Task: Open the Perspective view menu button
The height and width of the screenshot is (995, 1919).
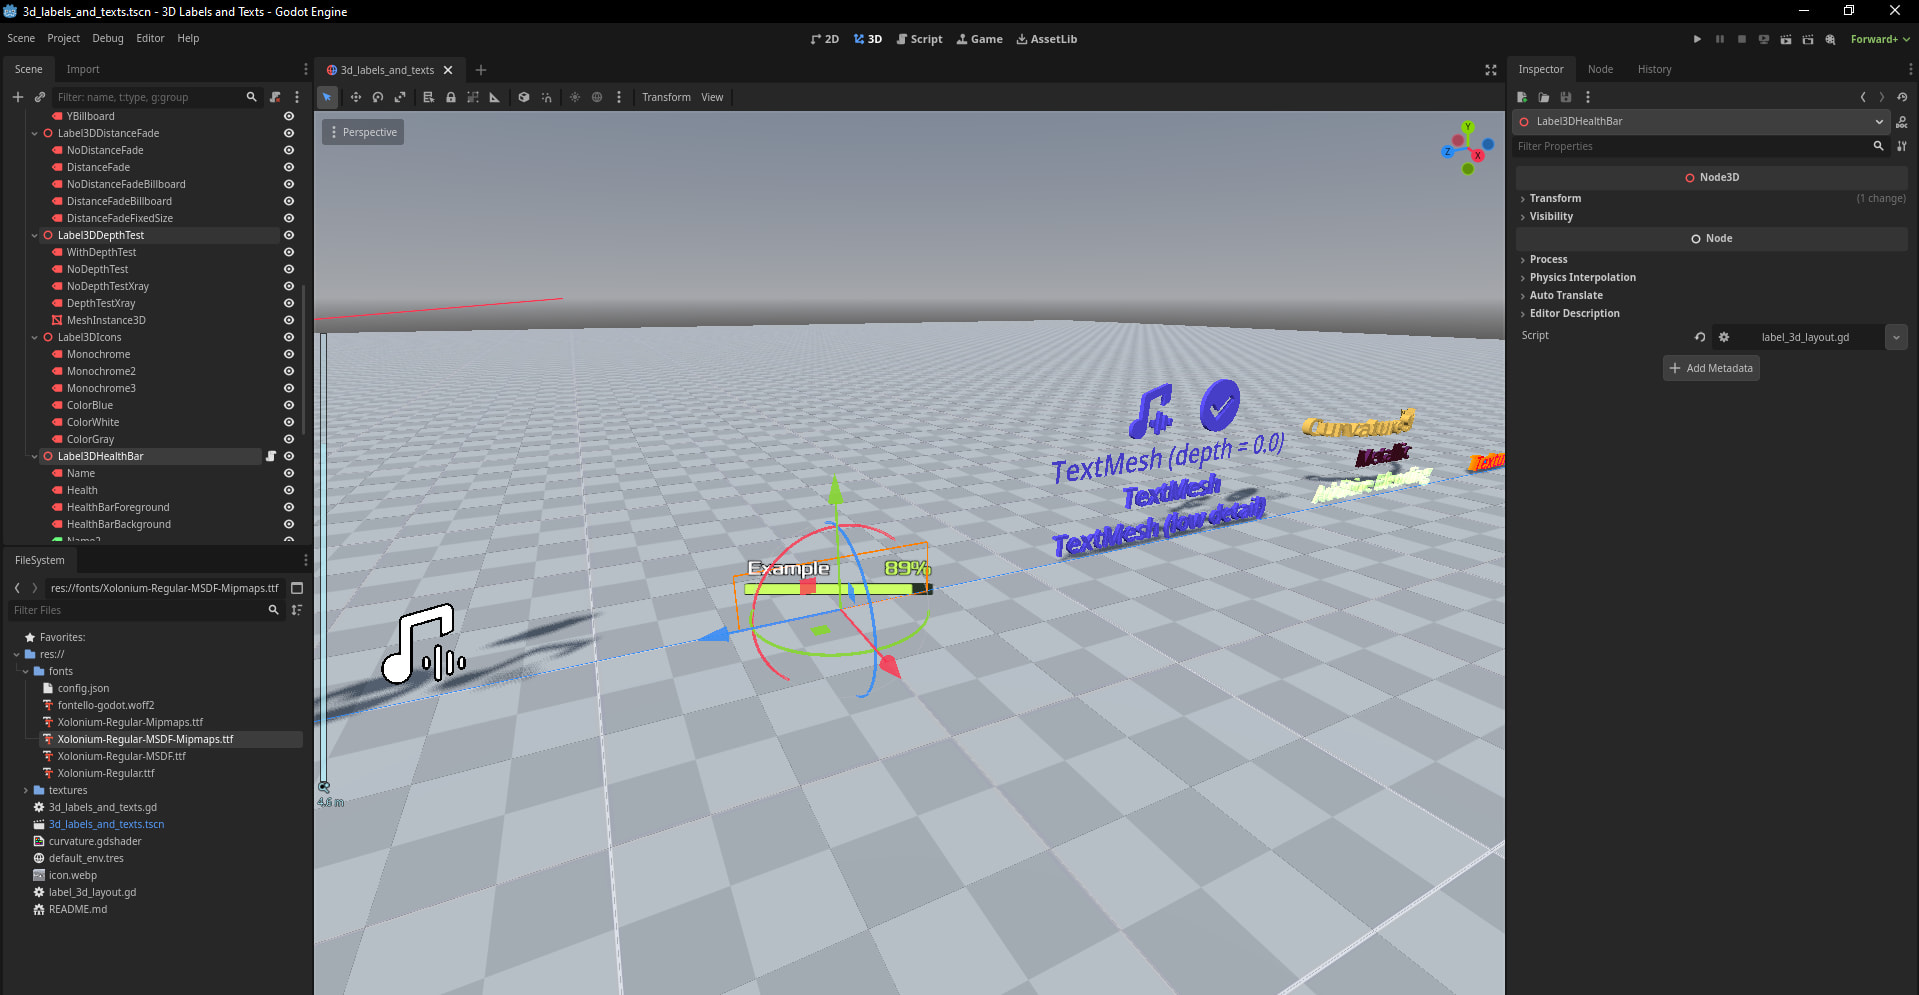Action: click(363, 132)
